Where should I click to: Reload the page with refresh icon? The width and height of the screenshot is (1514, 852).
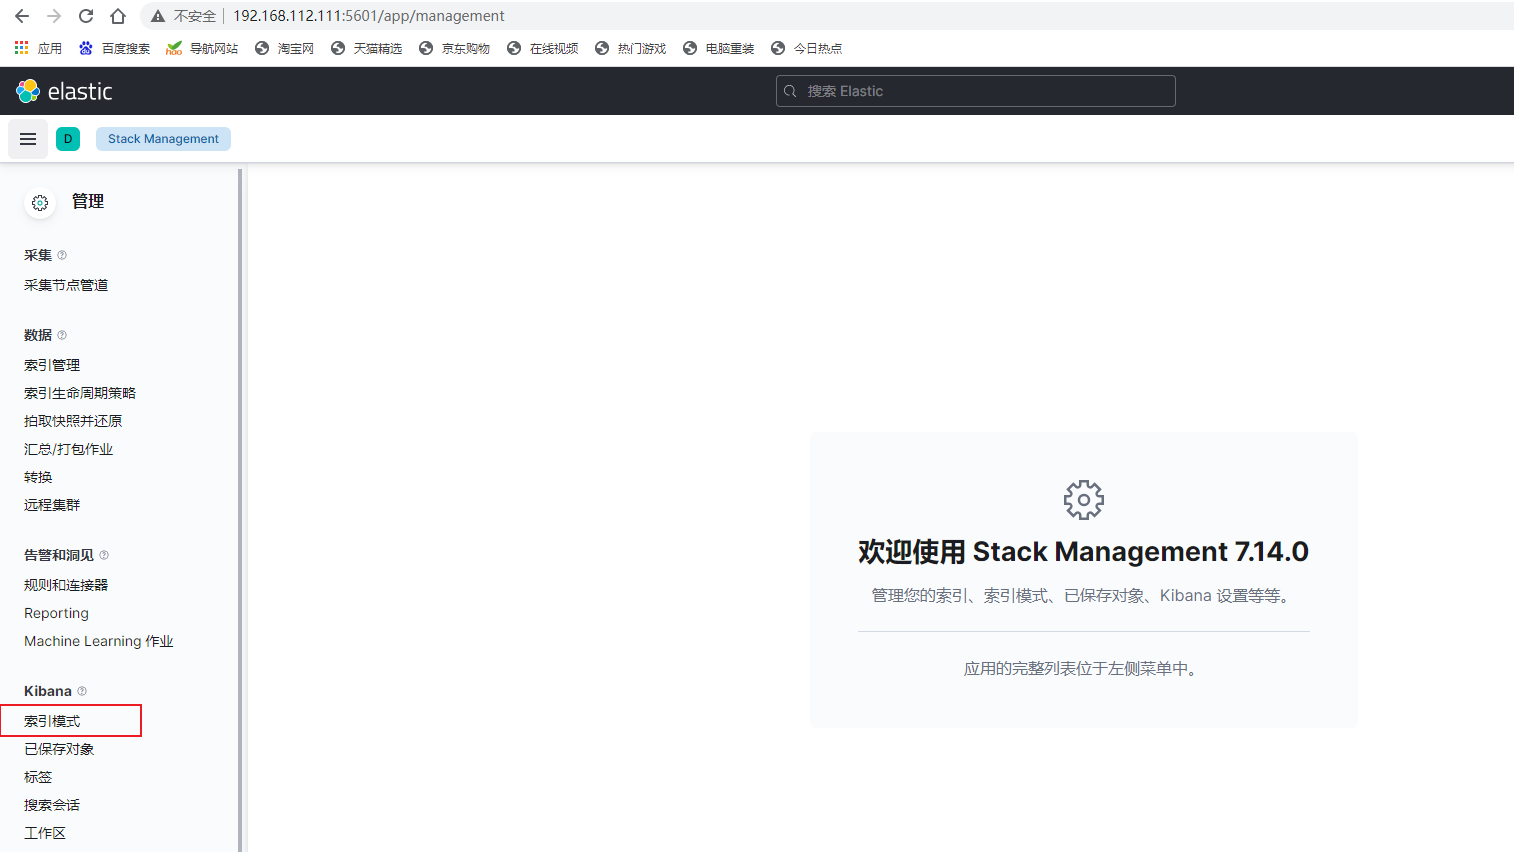(86, 16)
